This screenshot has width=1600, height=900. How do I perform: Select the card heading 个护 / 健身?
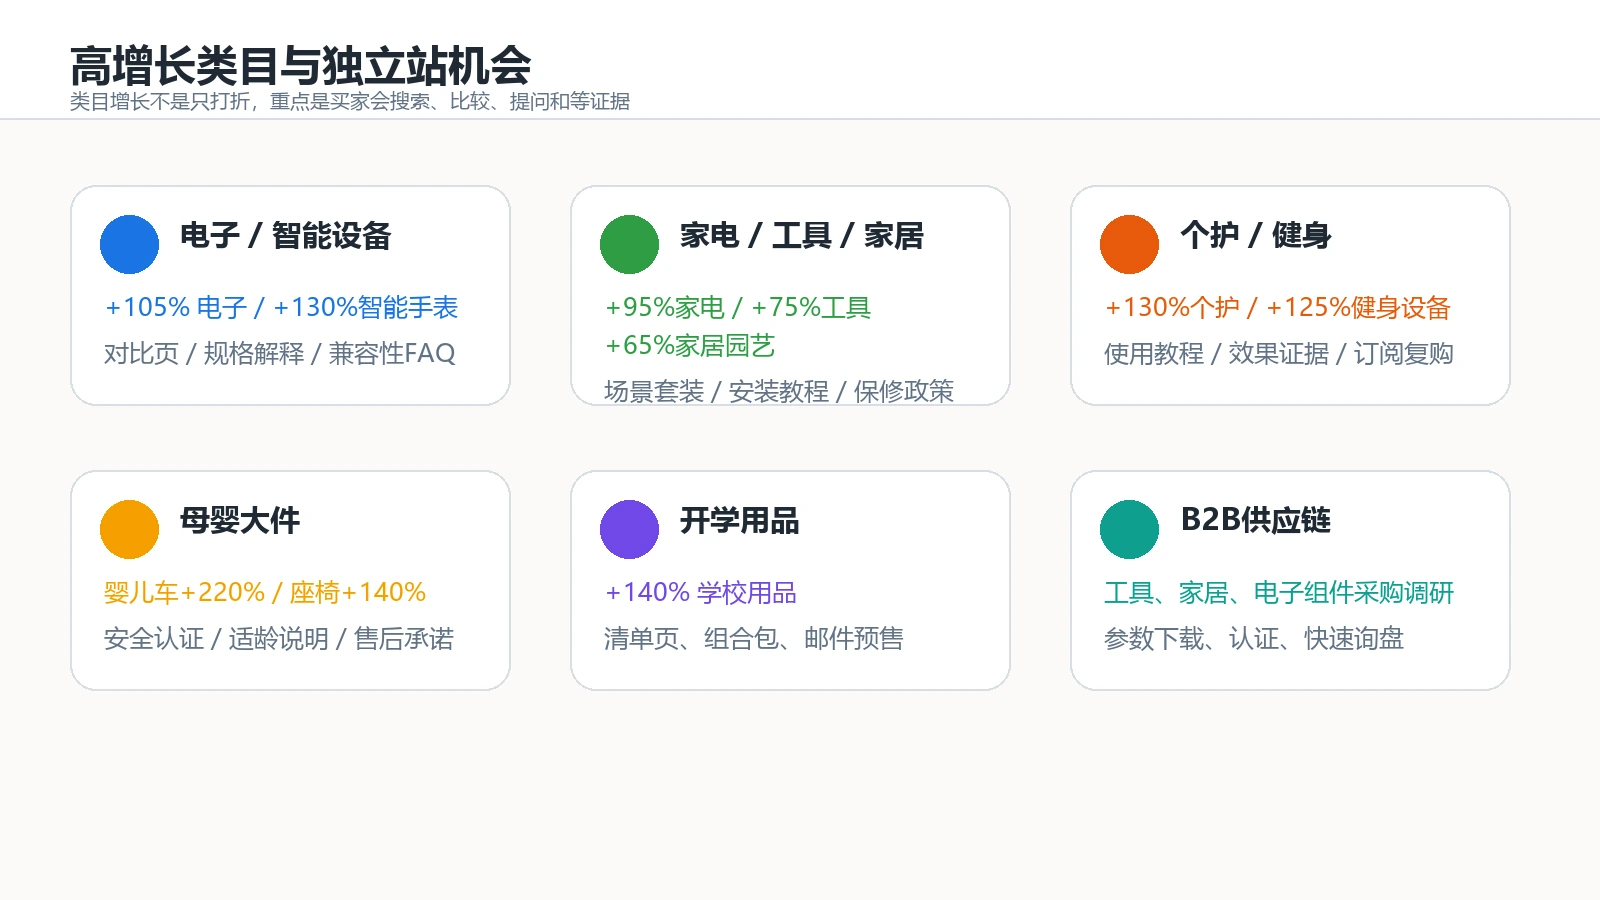tap(1255, 236)
